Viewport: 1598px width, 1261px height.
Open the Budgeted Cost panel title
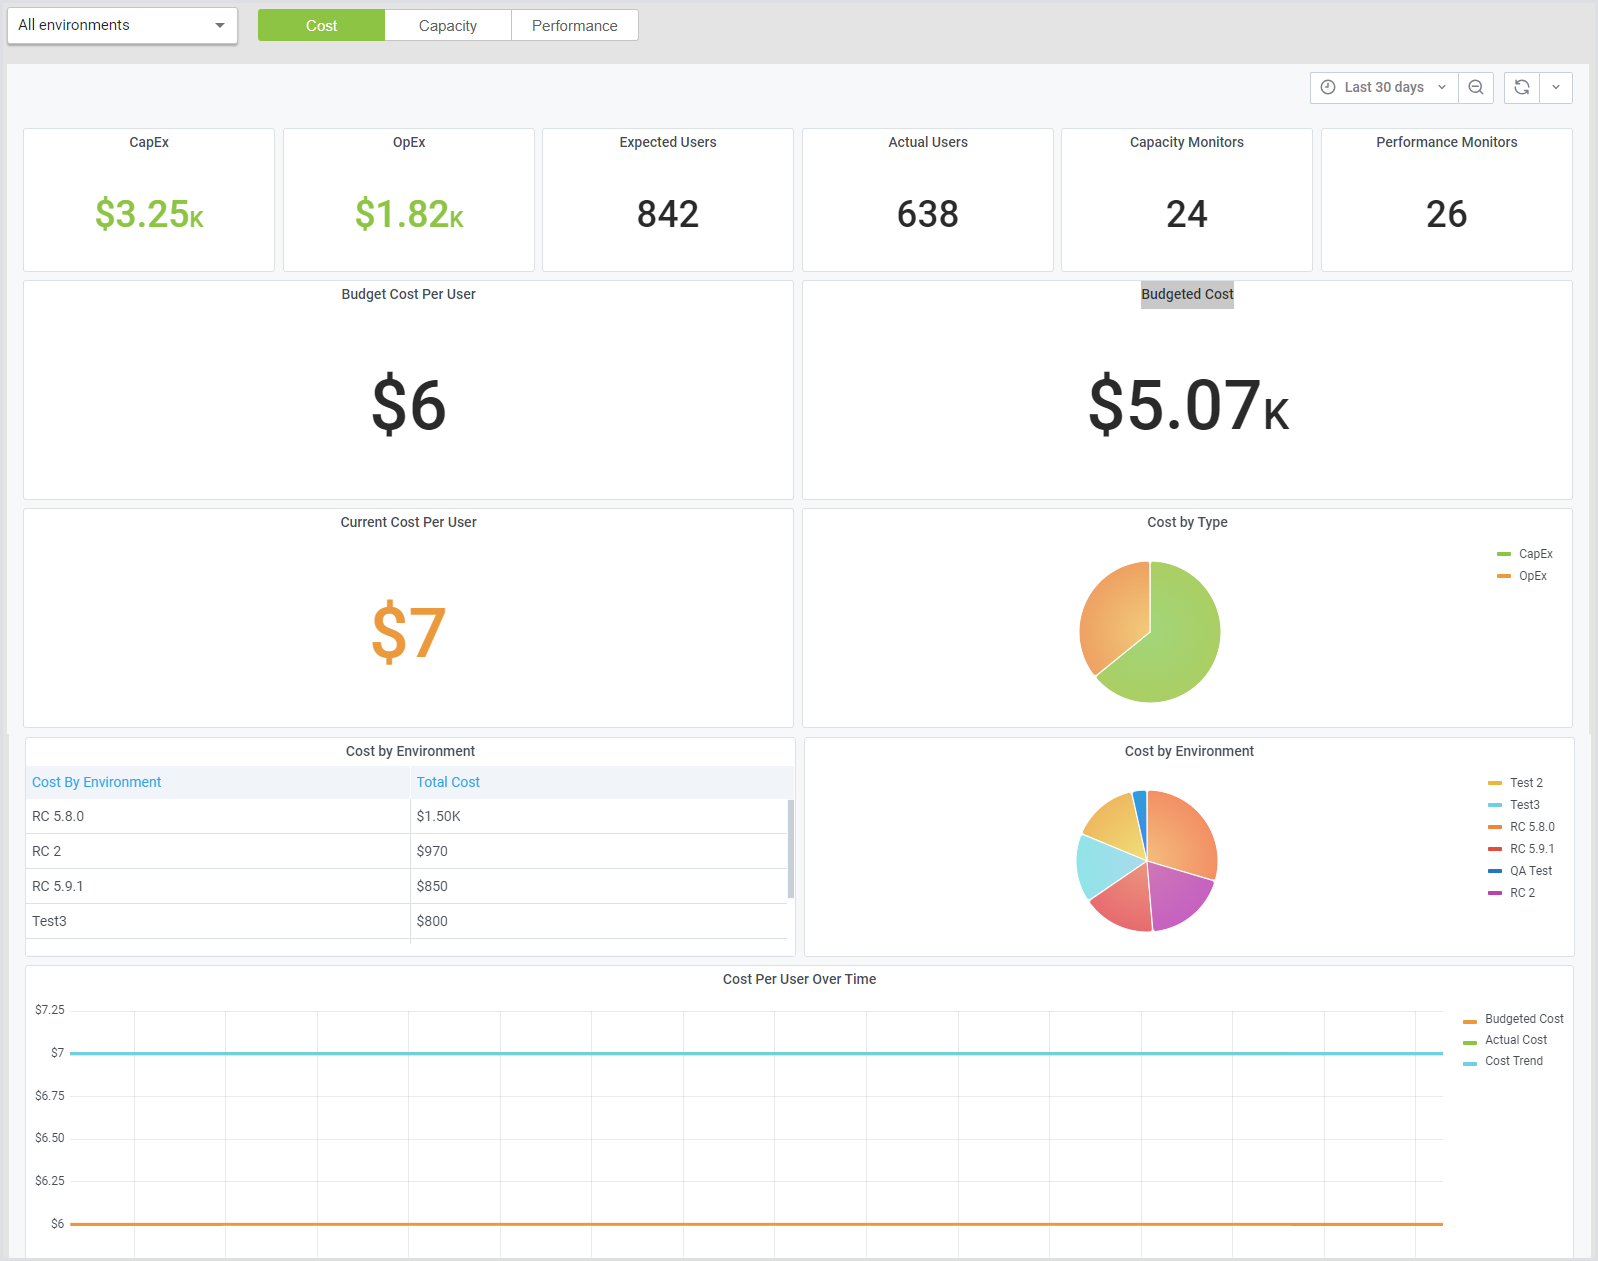click(1187, 294)
